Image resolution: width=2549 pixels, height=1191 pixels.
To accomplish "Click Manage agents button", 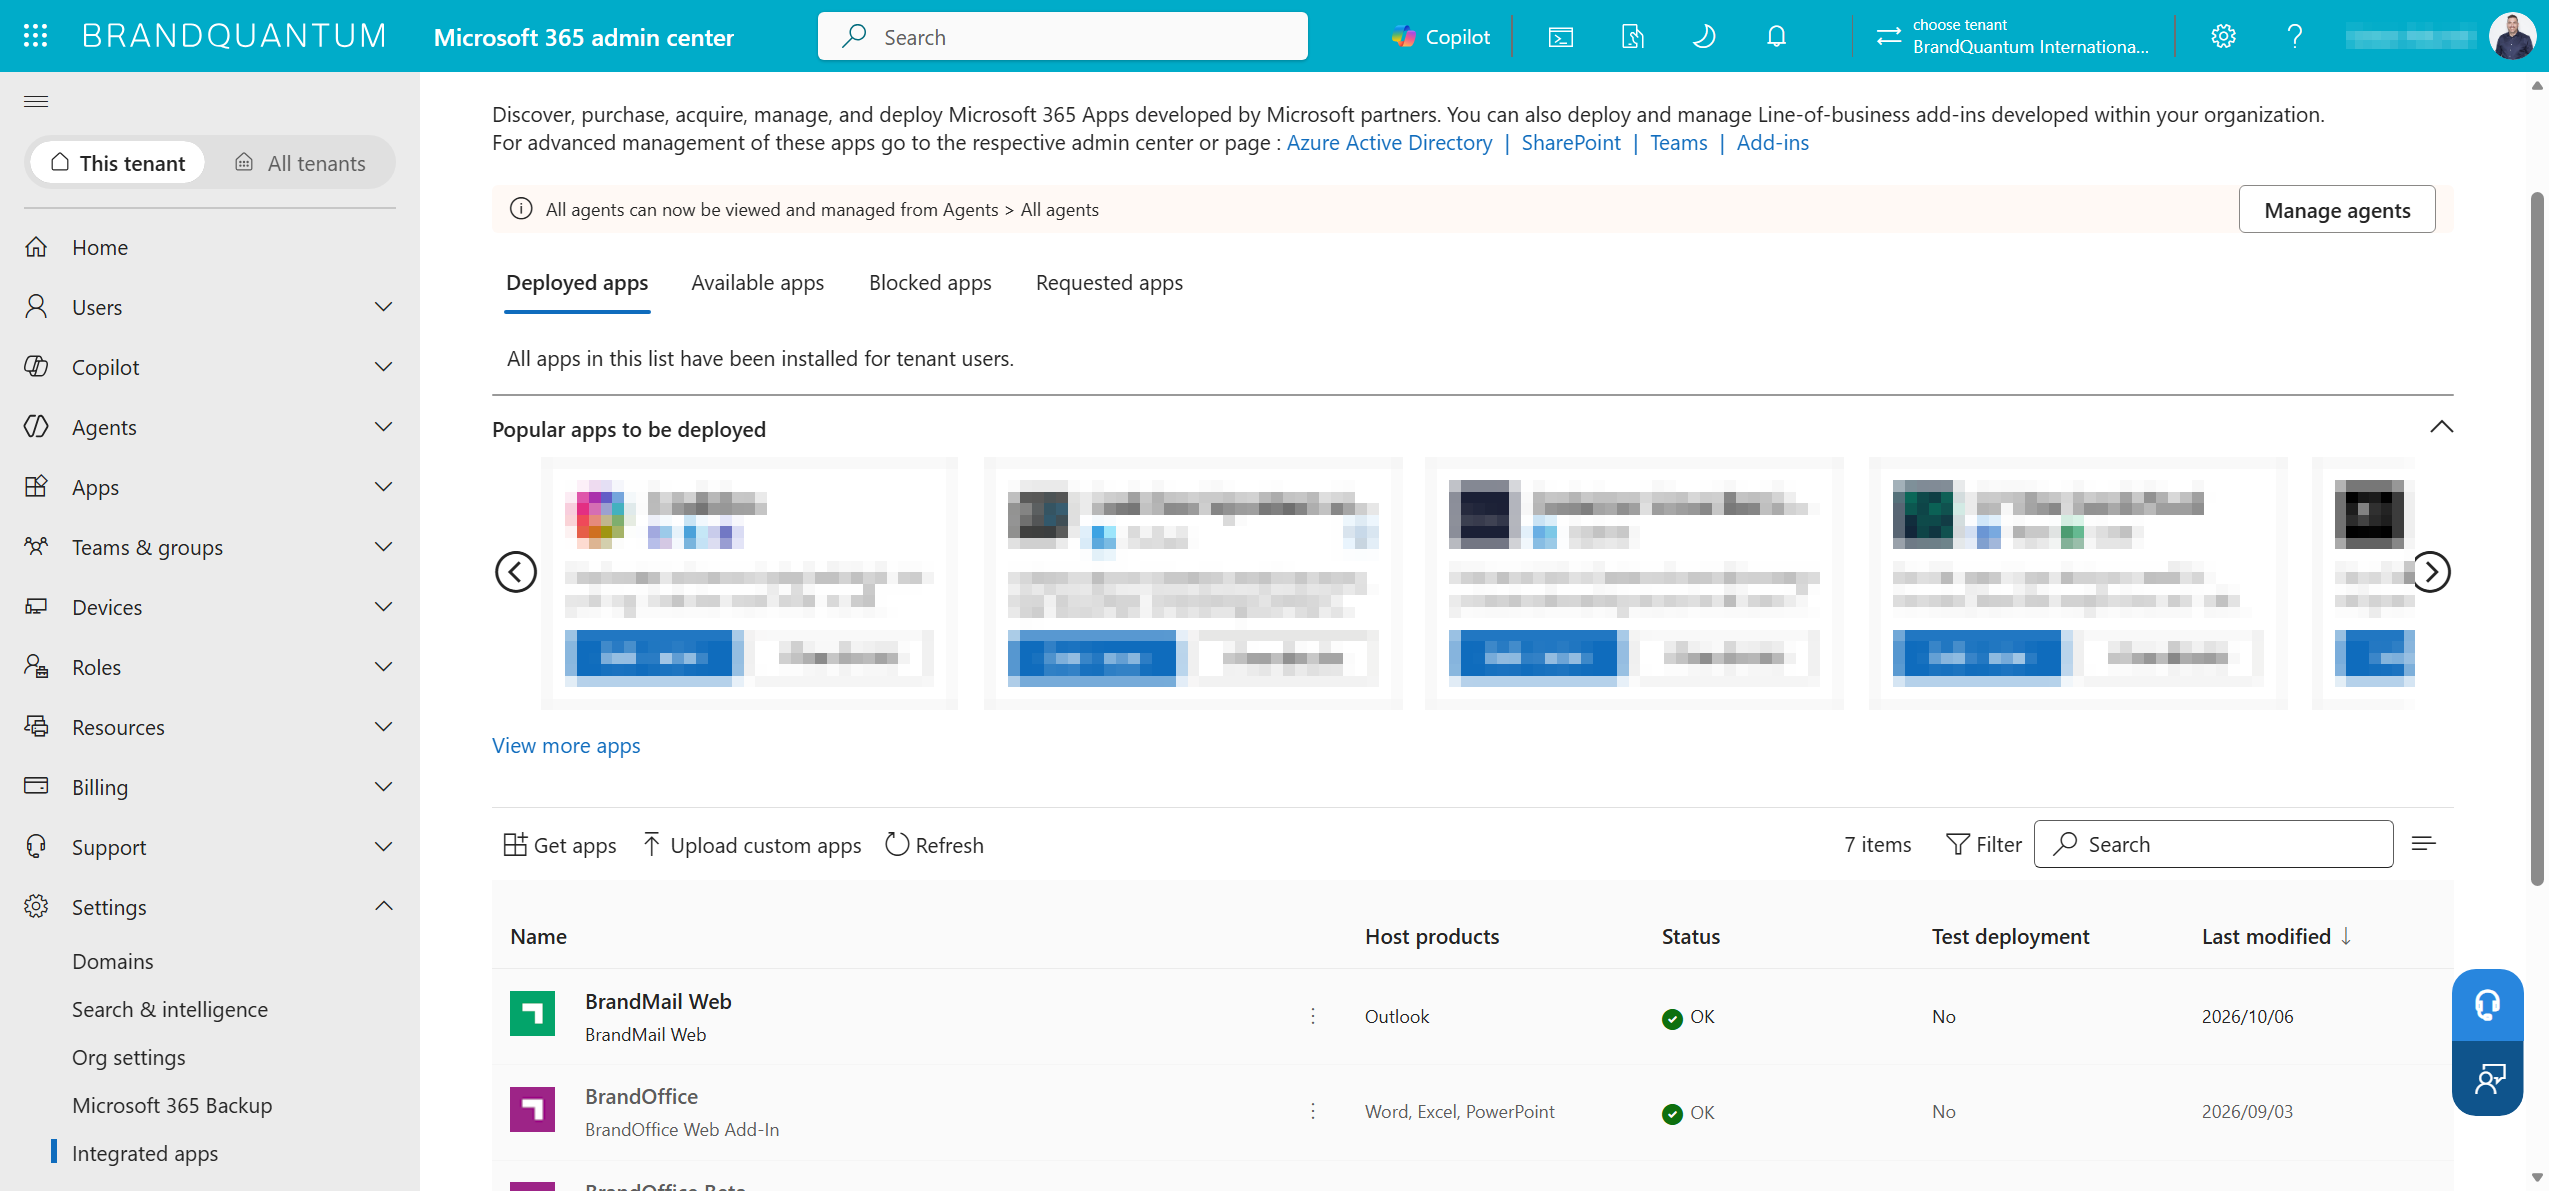I will coord(2336,210).
